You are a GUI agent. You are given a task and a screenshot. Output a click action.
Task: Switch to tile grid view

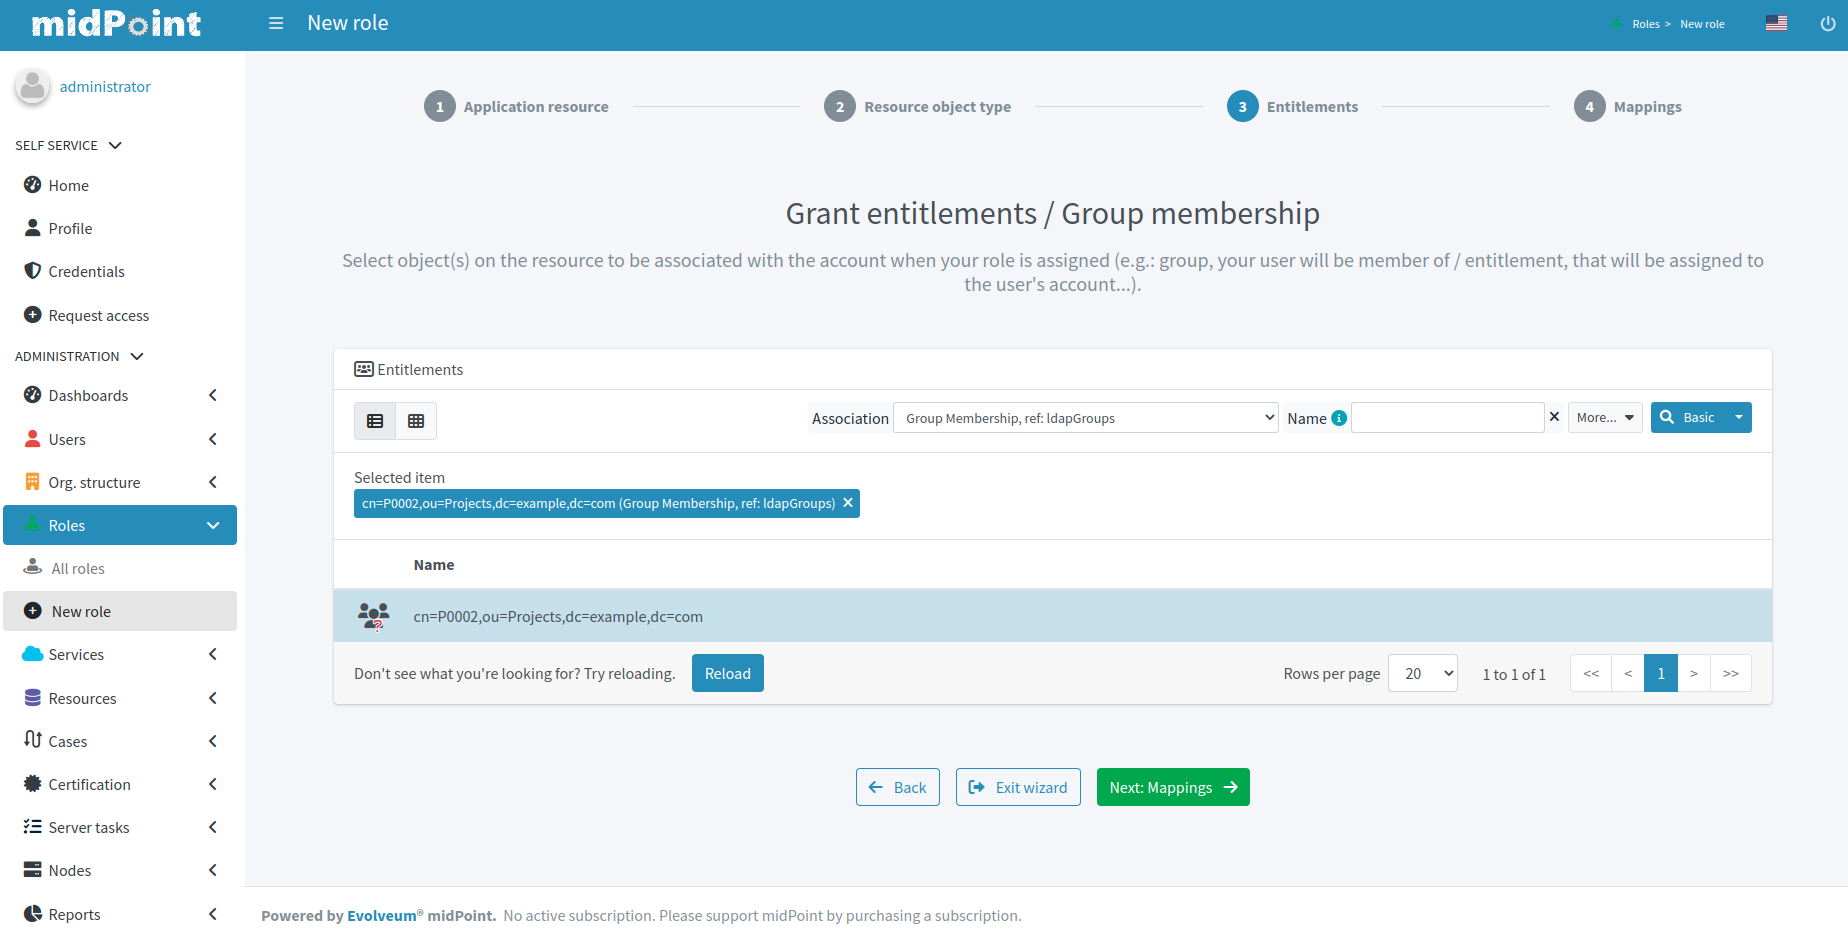416,421
